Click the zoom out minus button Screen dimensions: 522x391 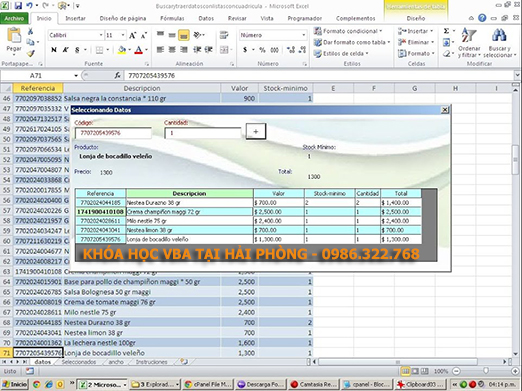(x=456, y=371)
